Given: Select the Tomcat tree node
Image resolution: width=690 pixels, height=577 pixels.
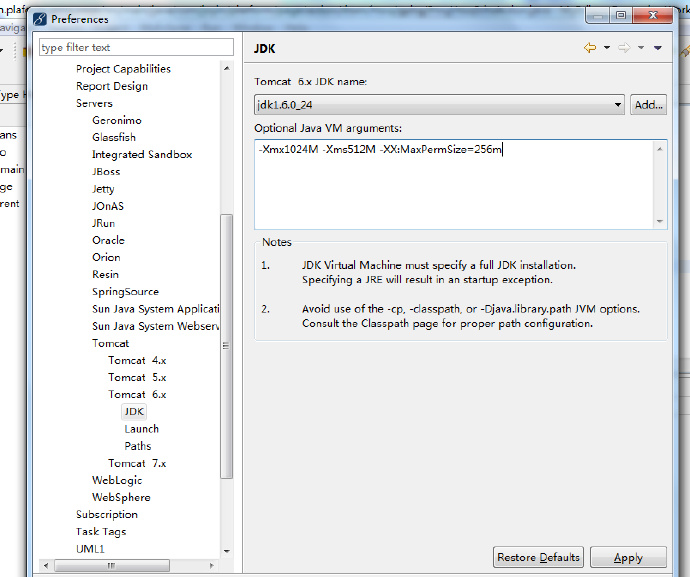Looking at the screenshot, I should (110, 343).
